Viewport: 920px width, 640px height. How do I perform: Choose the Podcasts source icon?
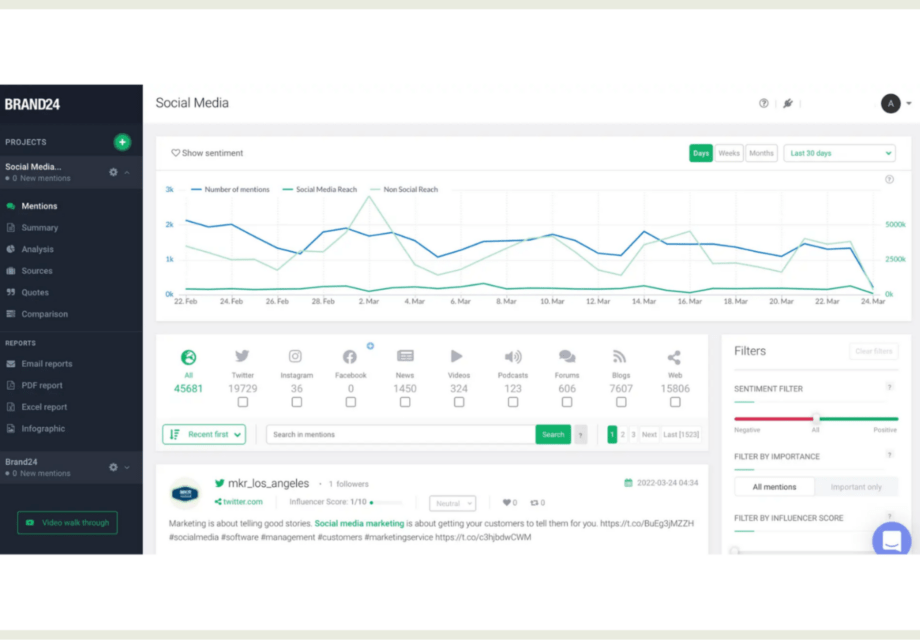513,356
